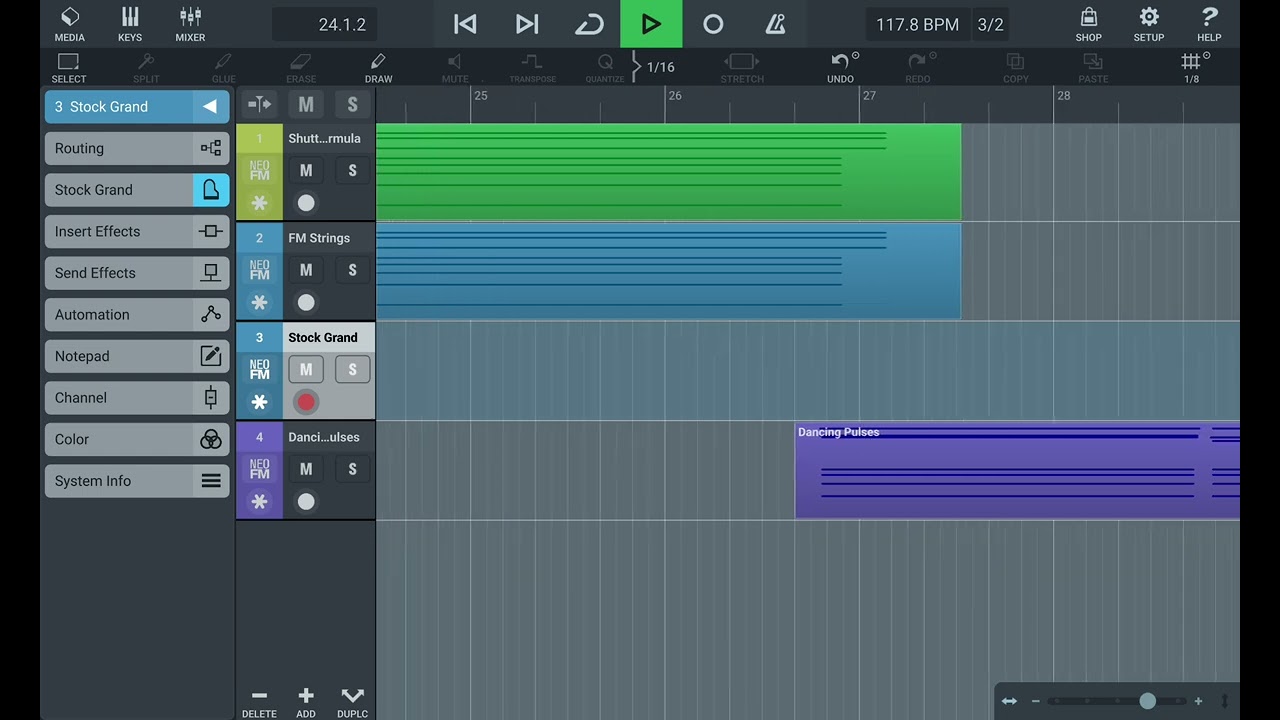Viewport: 1280px width, 720px height.
Task: Activate the Record button in transport
Action: [713, 24]
